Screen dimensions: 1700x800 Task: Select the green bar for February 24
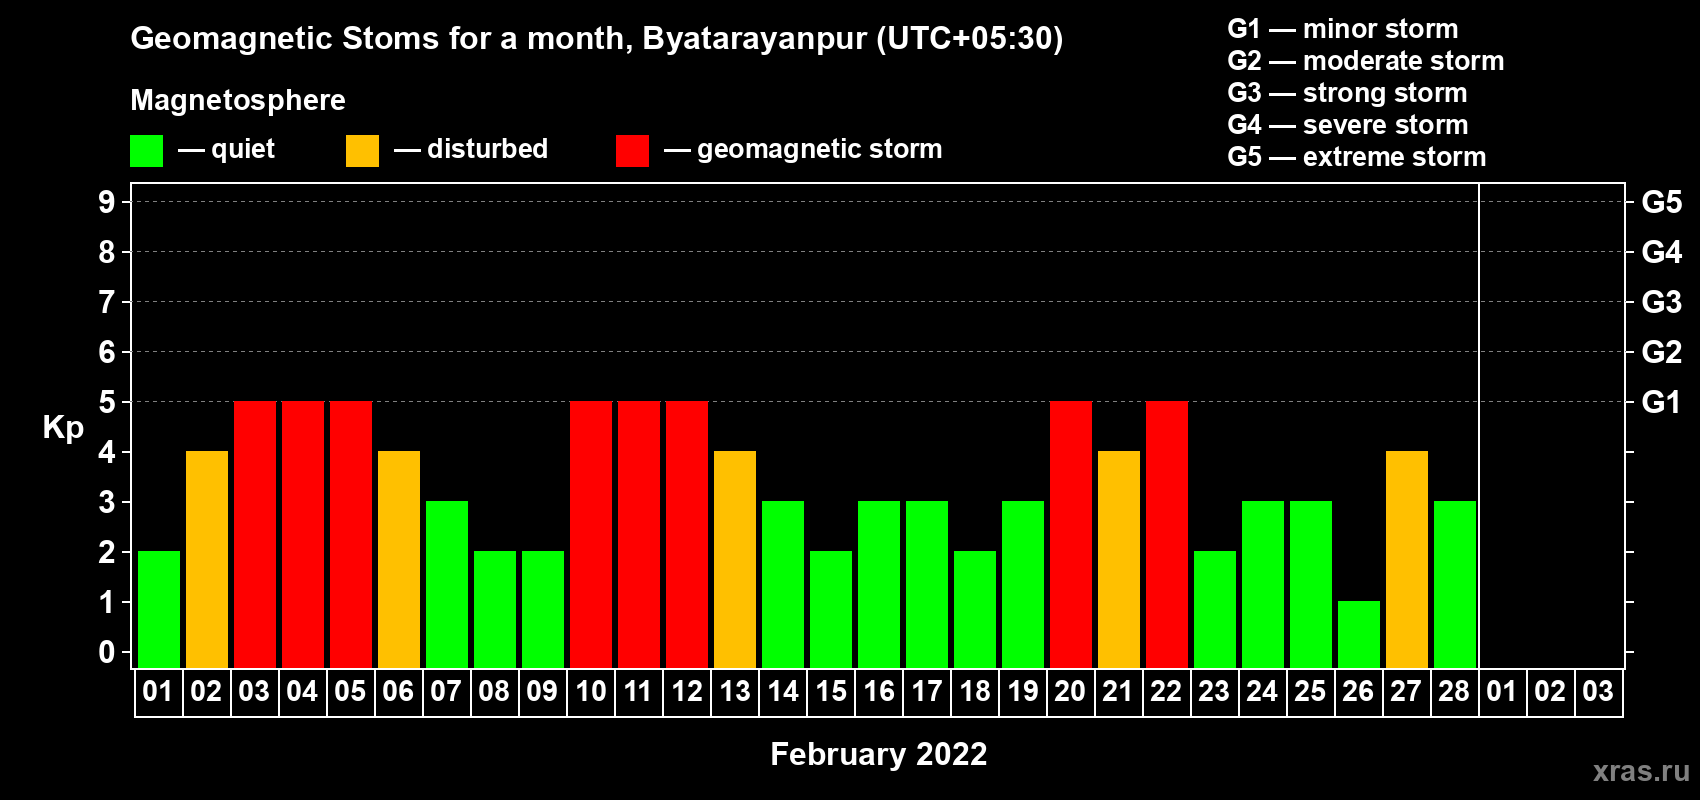[1263, 584]
